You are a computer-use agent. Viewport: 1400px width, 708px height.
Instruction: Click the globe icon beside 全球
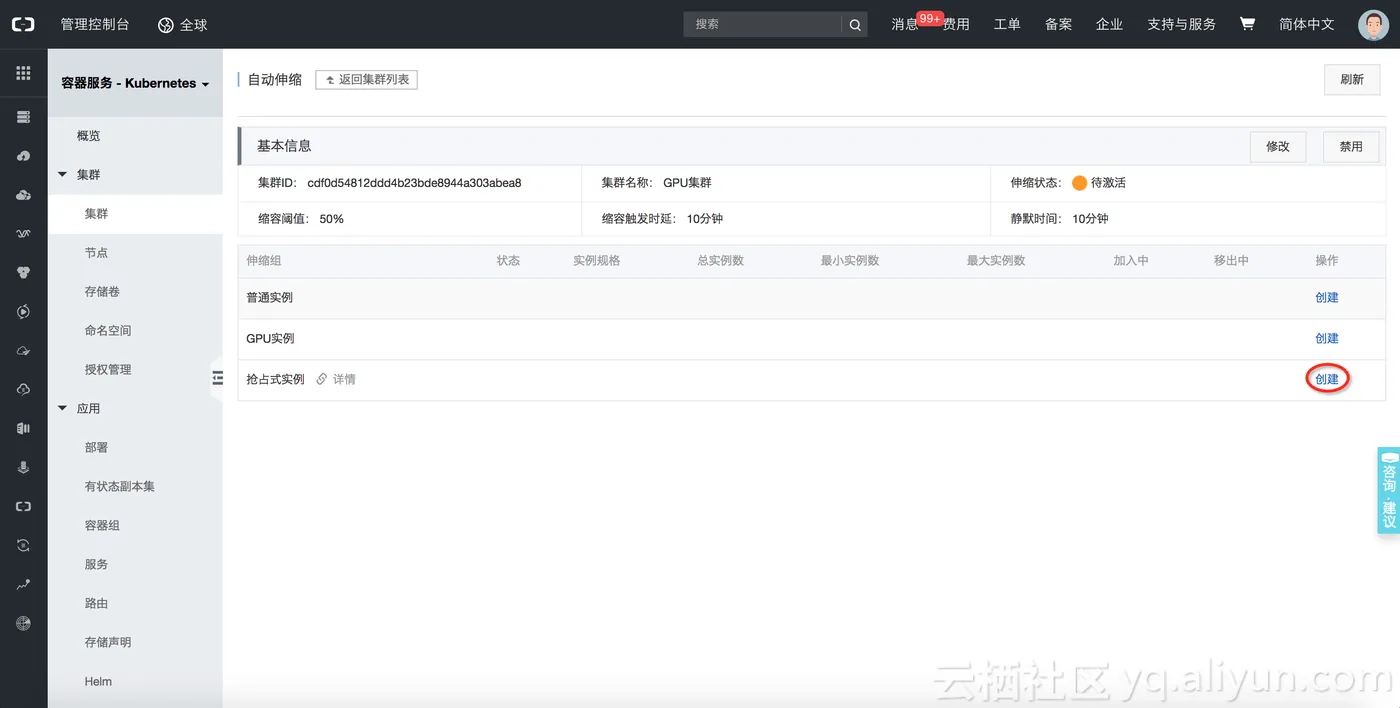166,25
